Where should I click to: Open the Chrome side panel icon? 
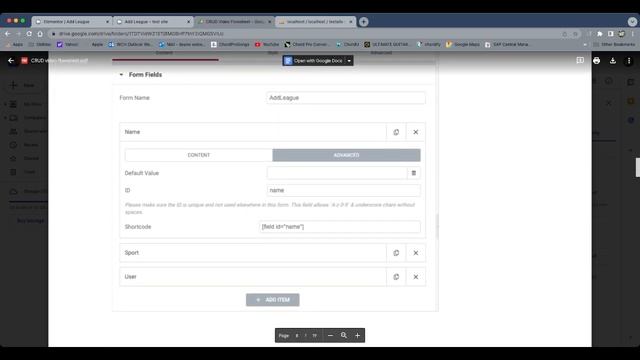tap(611, 34)
